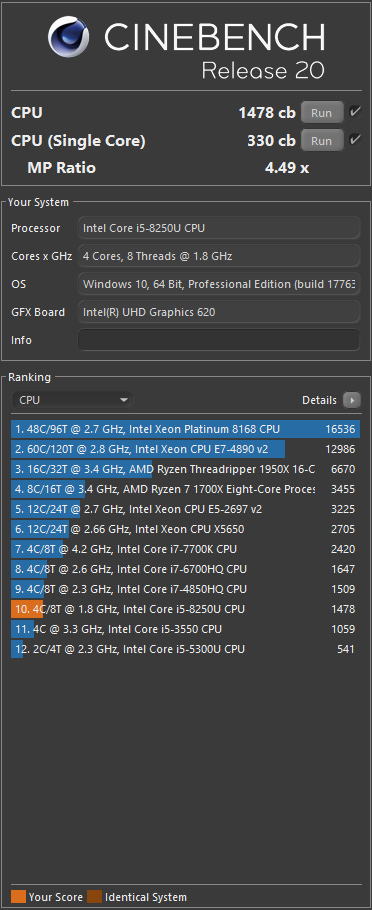Run the CPU multi-core benchmark
The image size is (372, 910).
pos(322,113)
